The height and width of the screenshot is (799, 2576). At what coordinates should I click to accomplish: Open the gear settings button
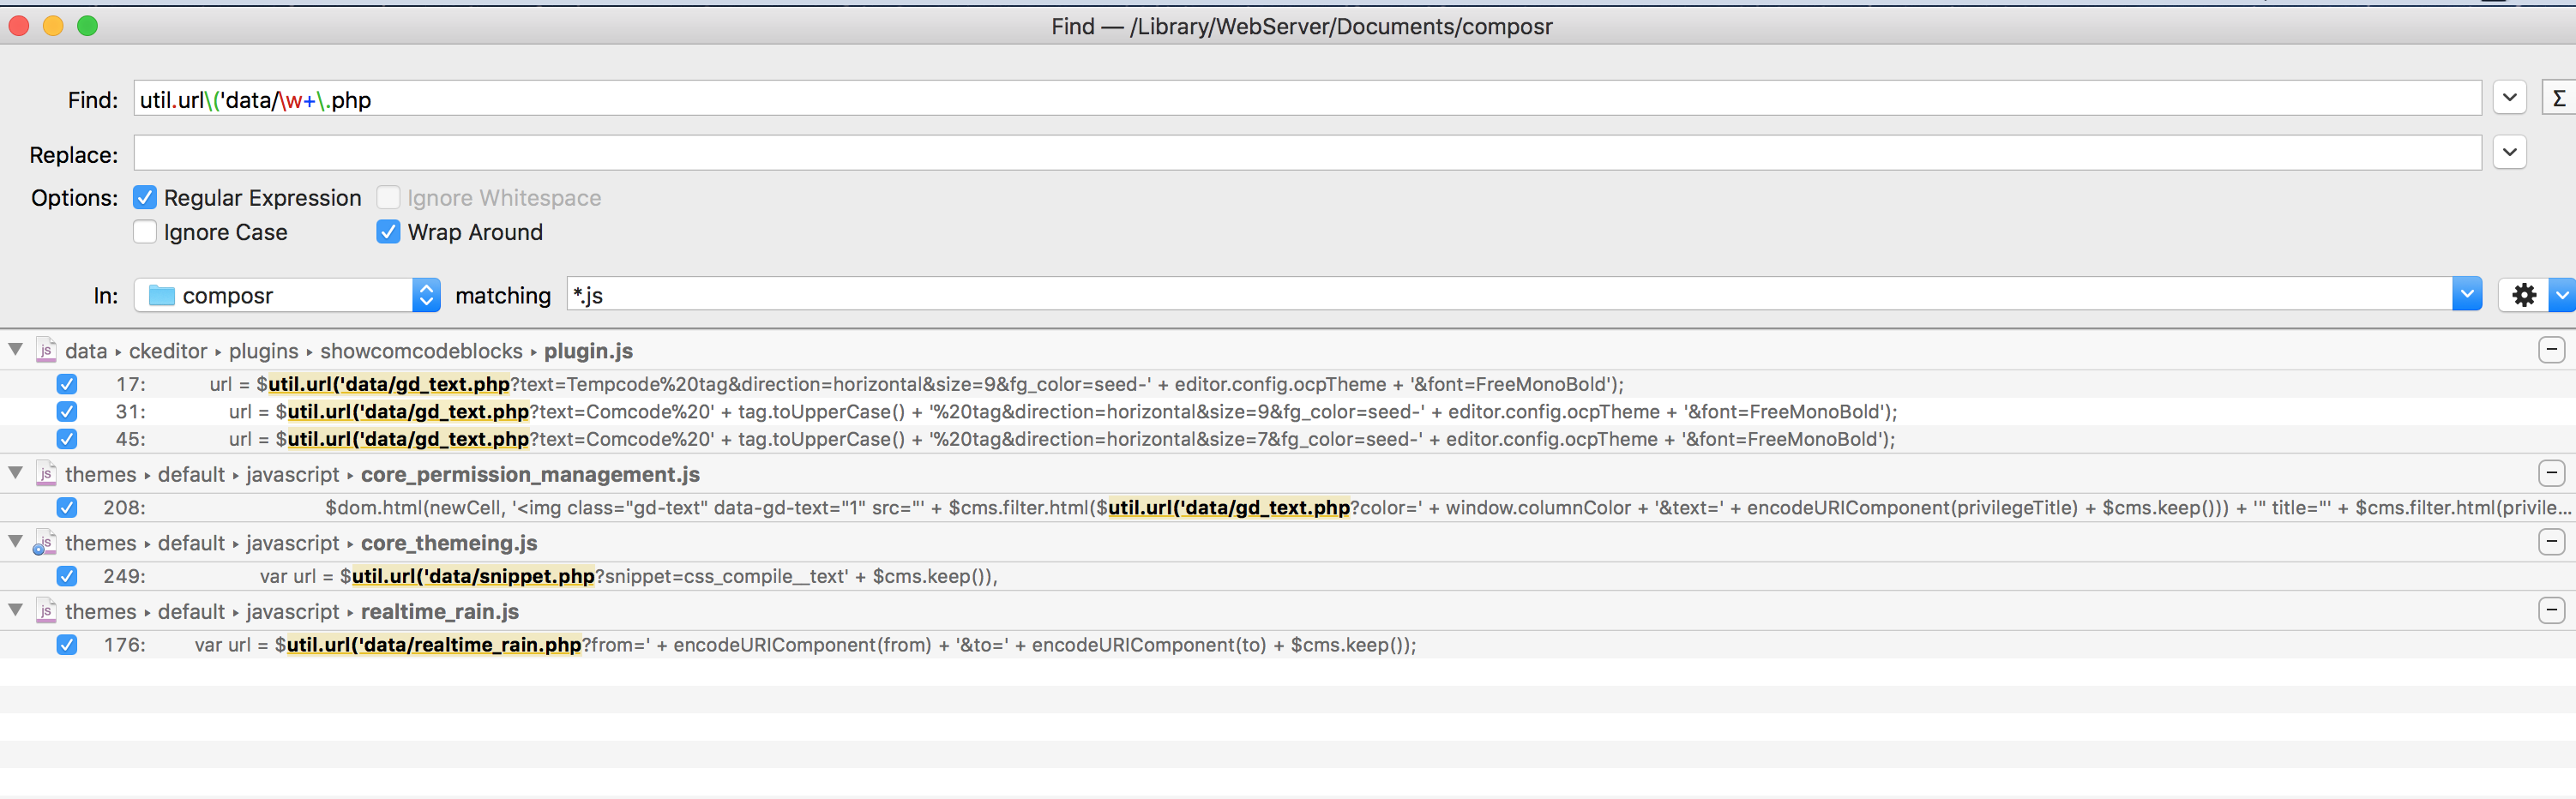pos(2523,295)
